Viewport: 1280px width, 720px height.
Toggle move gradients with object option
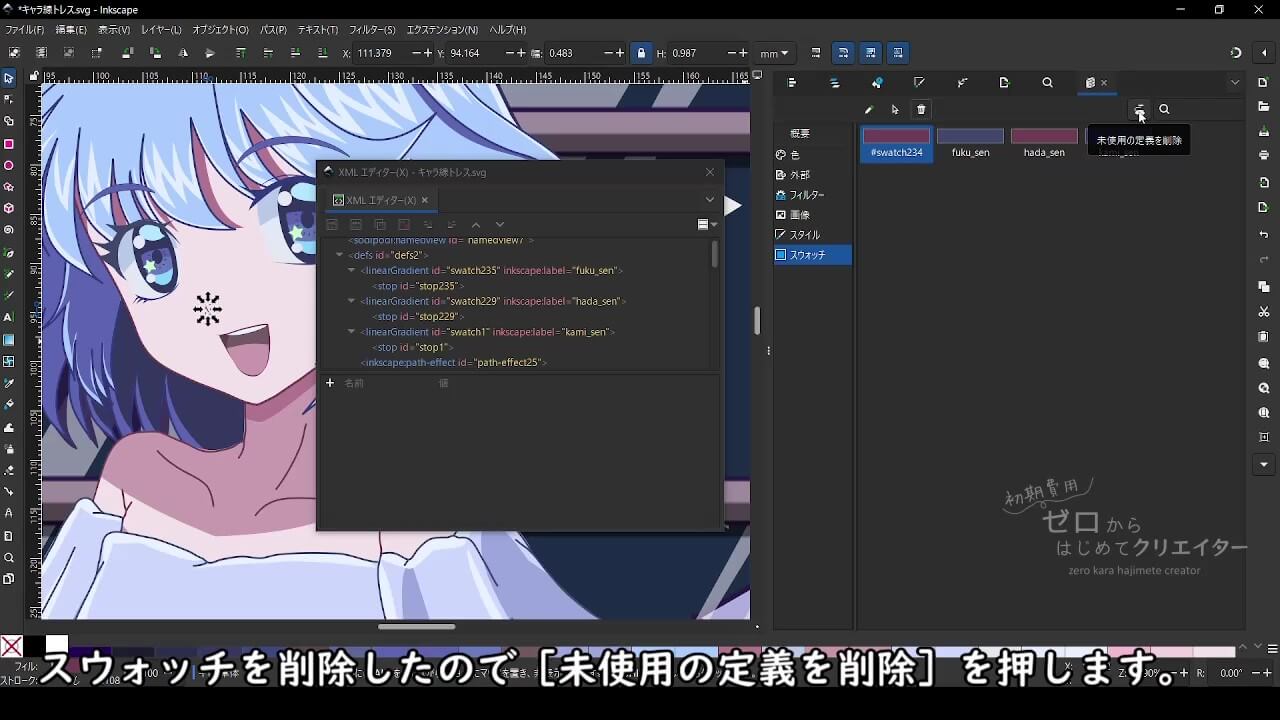tap(871, 53)
